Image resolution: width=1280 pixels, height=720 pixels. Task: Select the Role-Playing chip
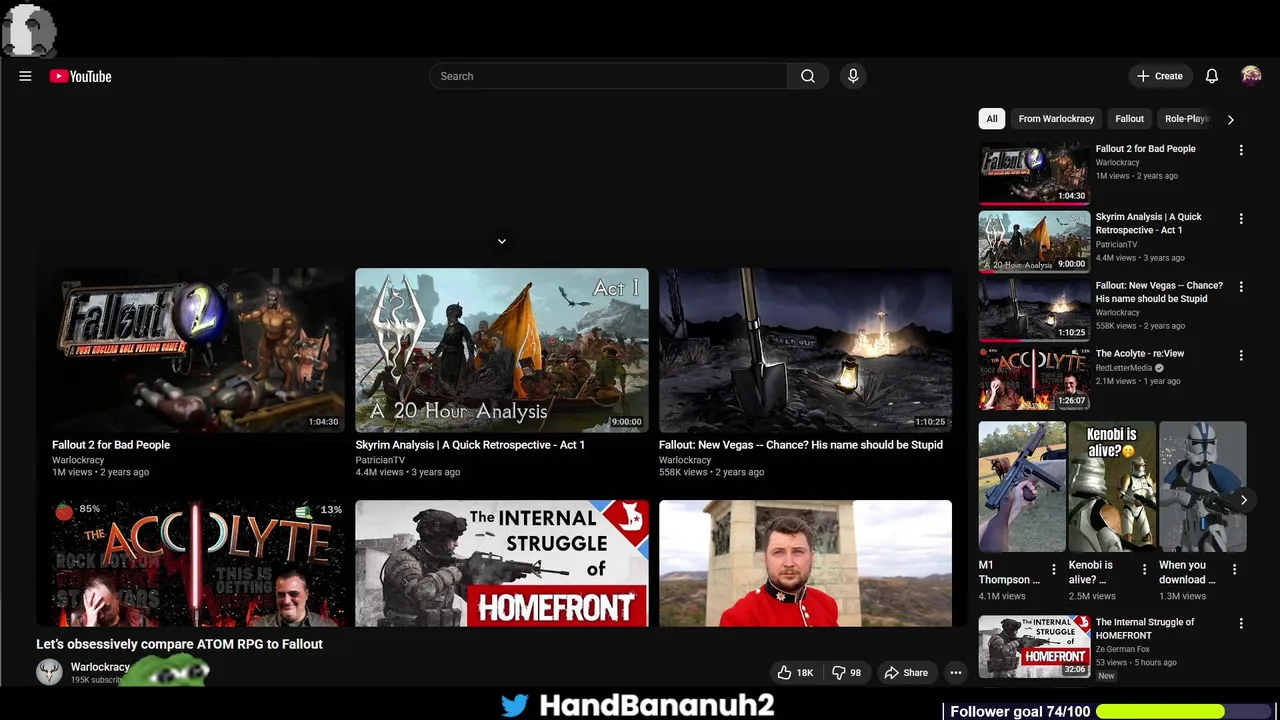coord(1187,119)
